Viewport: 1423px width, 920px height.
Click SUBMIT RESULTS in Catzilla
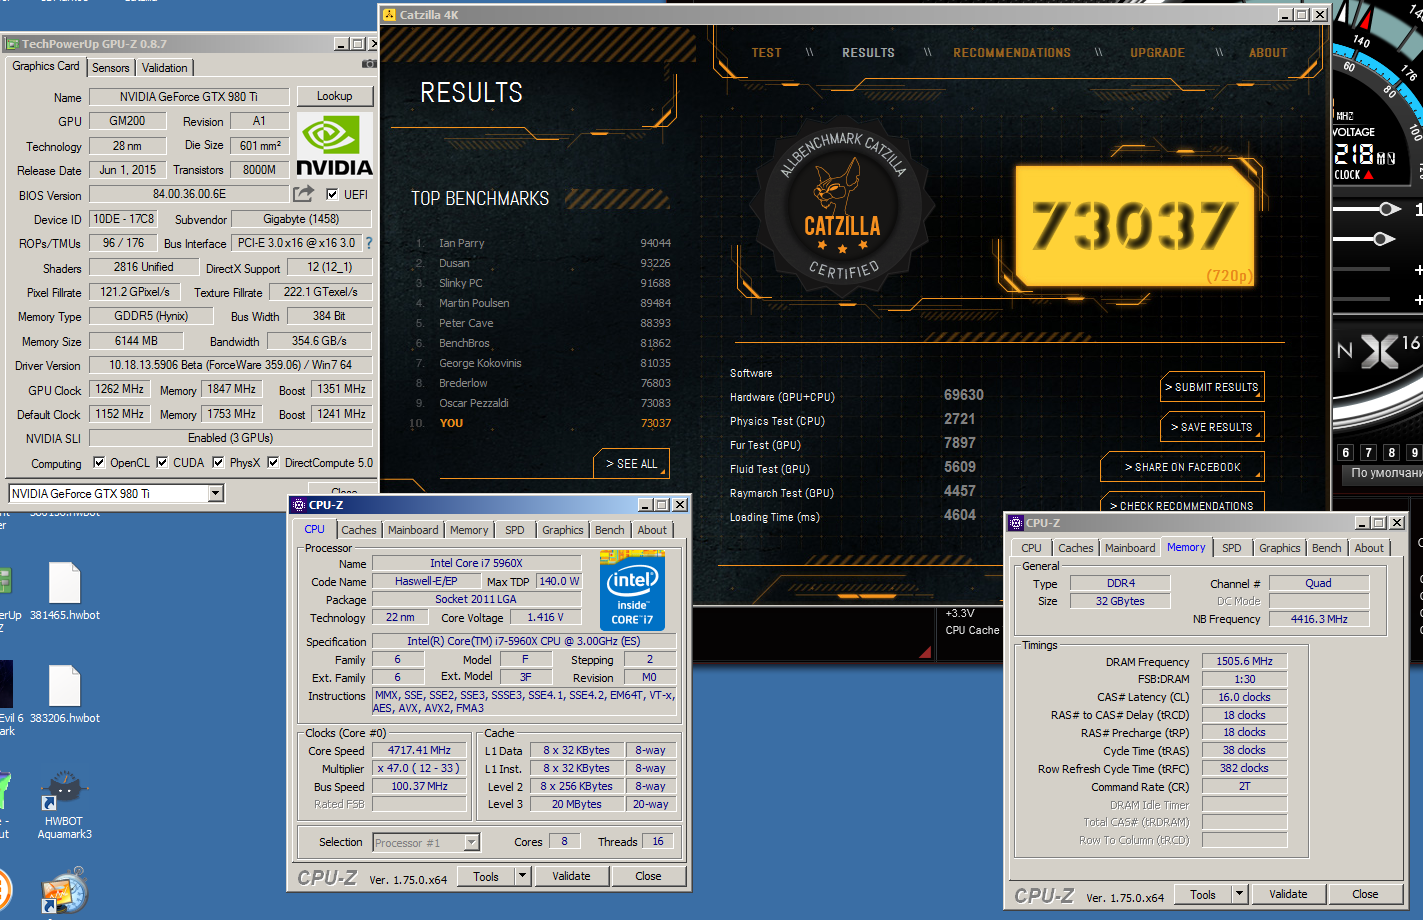point(1212,387)
